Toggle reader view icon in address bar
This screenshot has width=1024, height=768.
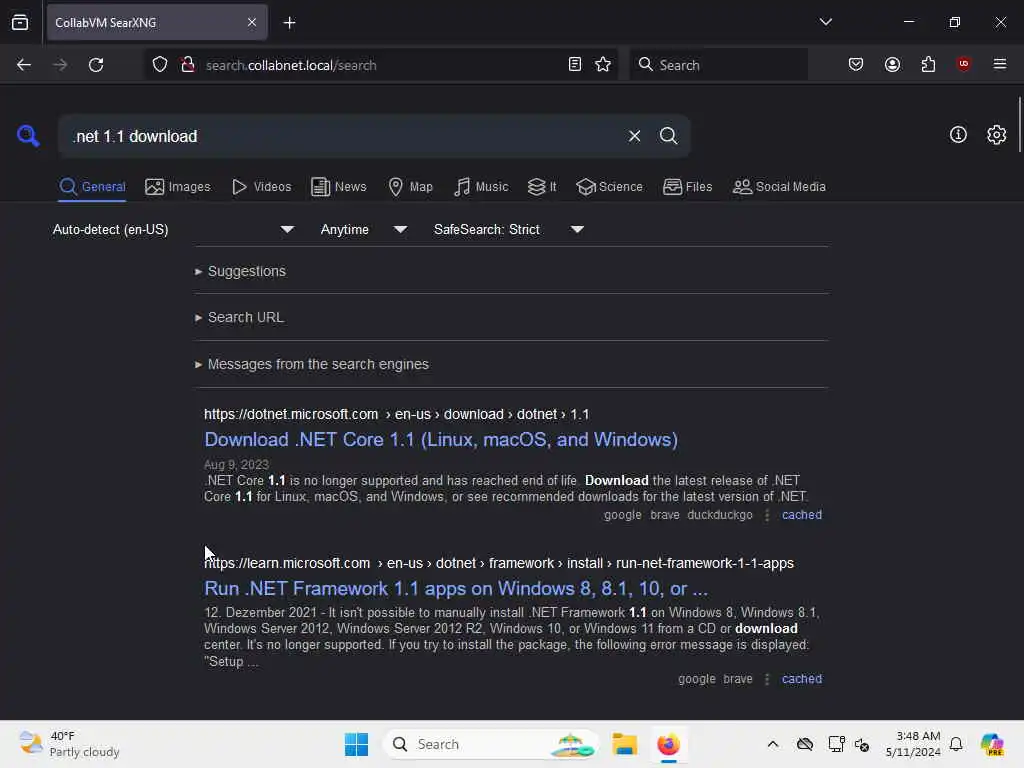[x=575, y=65]
